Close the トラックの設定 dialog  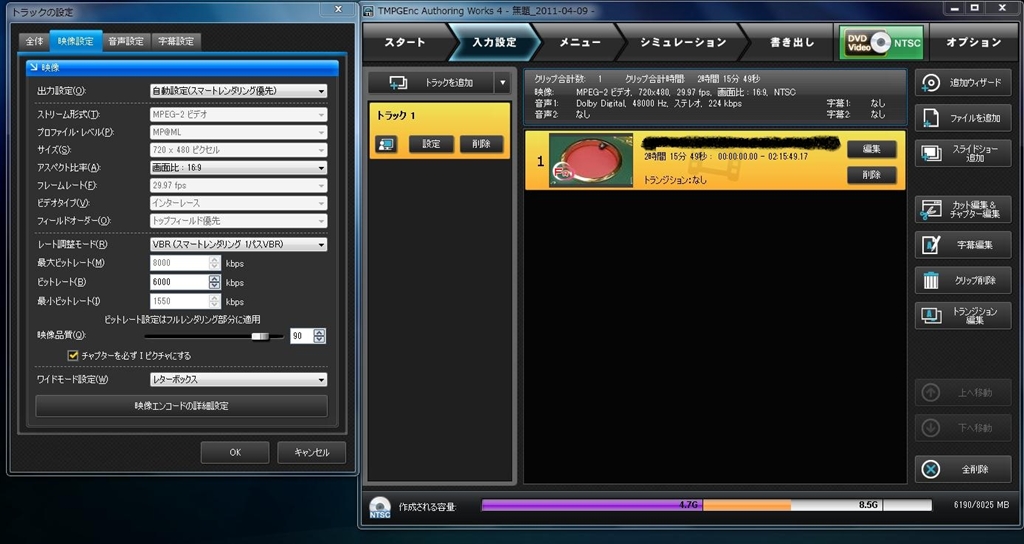click(x=338, y=10)
